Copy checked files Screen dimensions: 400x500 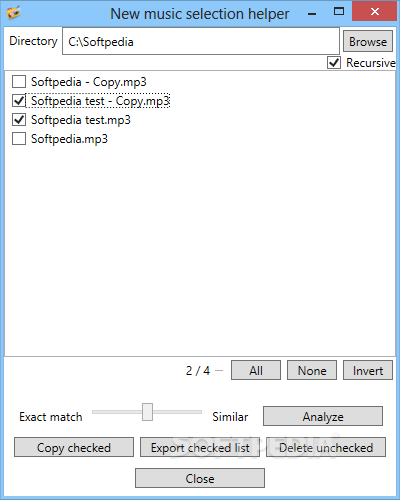click(74, 447)
